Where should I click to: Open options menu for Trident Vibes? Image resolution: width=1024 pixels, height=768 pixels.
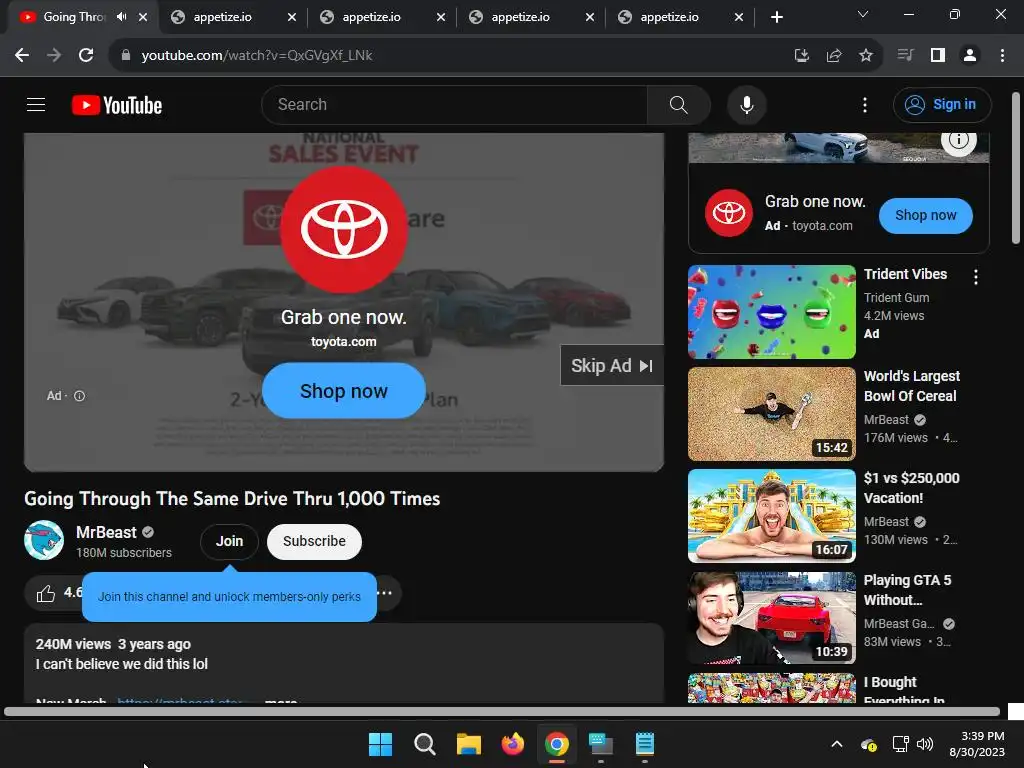coord(976,277)
